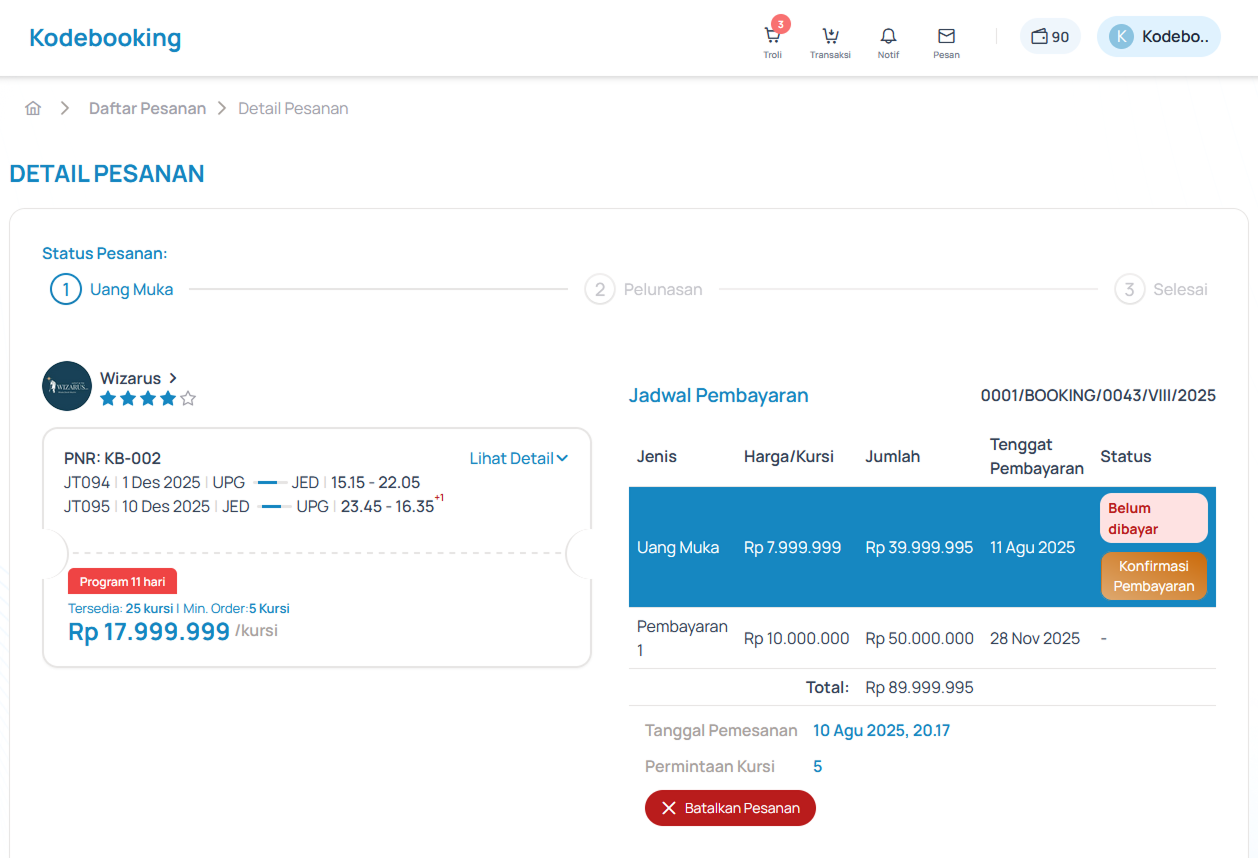1258x858 pixels.
Task: Open the Troli shopping cart icon
Action: tap(772, 38)
